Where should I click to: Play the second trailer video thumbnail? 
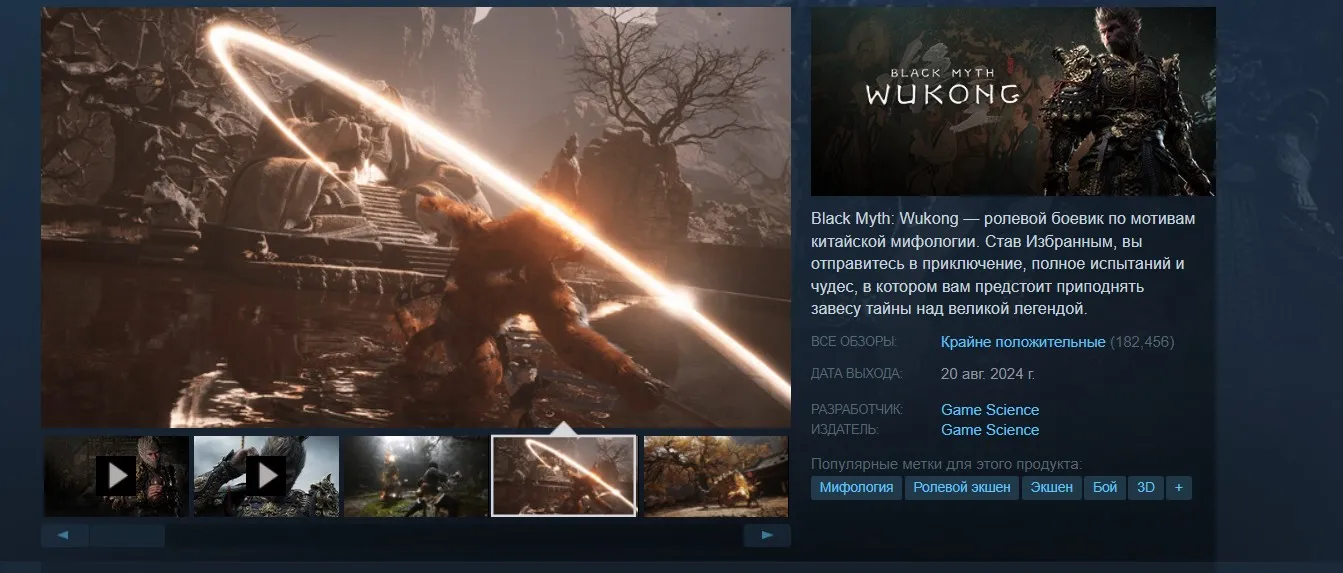266,476
